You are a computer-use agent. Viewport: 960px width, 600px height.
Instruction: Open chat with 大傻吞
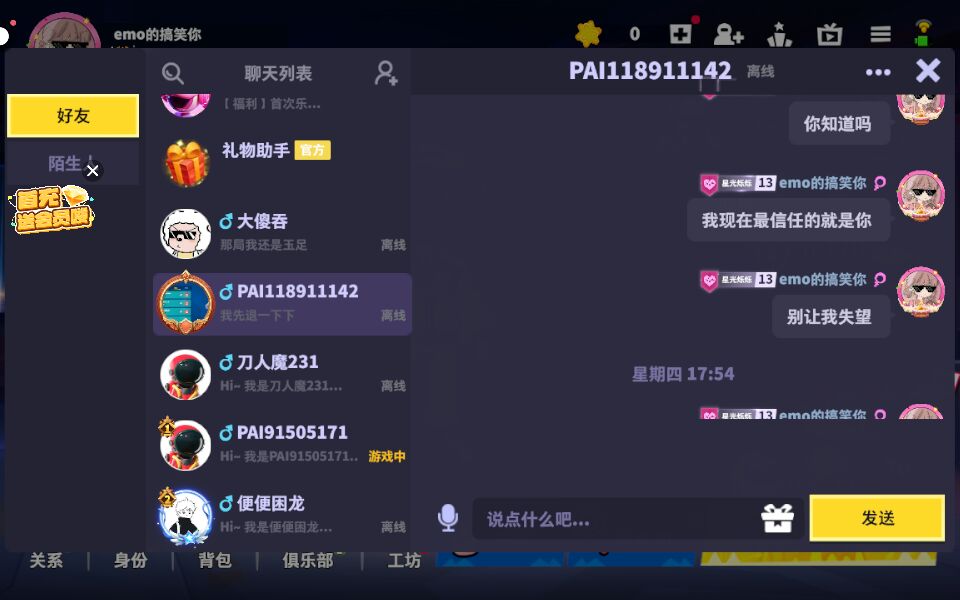tap(282, 233)
